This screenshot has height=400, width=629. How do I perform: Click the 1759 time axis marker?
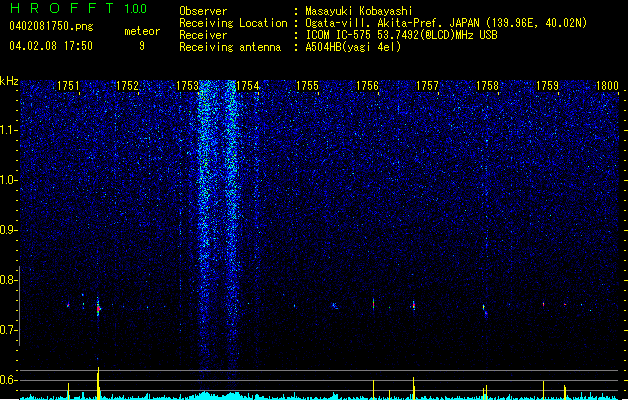(x=548, y=86)
